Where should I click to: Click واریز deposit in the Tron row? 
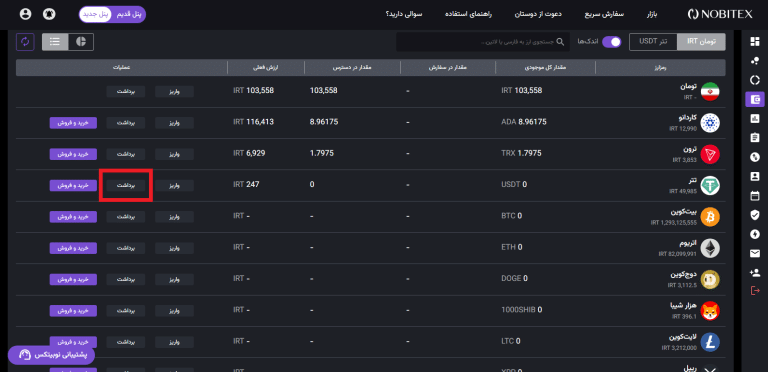pyautogui.click(x=174, y=154)
